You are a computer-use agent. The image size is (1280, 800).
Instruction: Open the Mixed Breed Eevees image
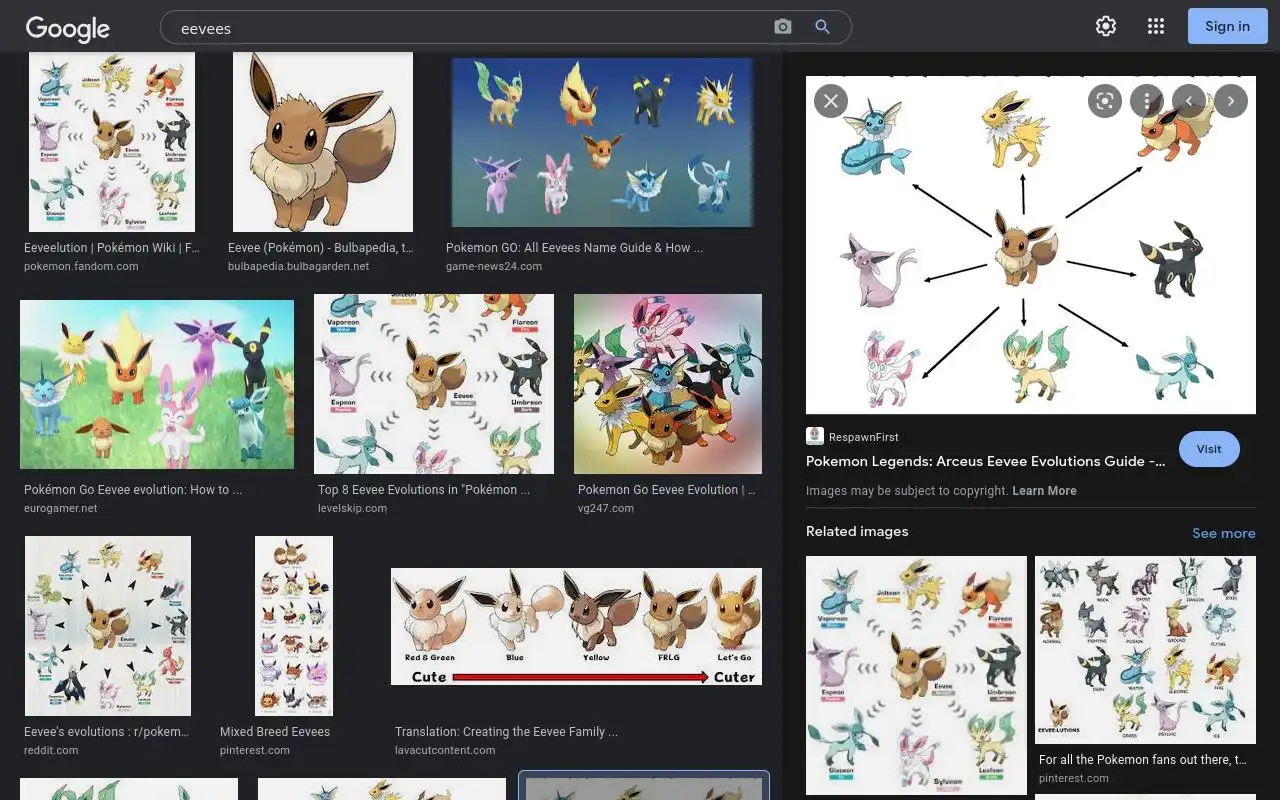294,626
